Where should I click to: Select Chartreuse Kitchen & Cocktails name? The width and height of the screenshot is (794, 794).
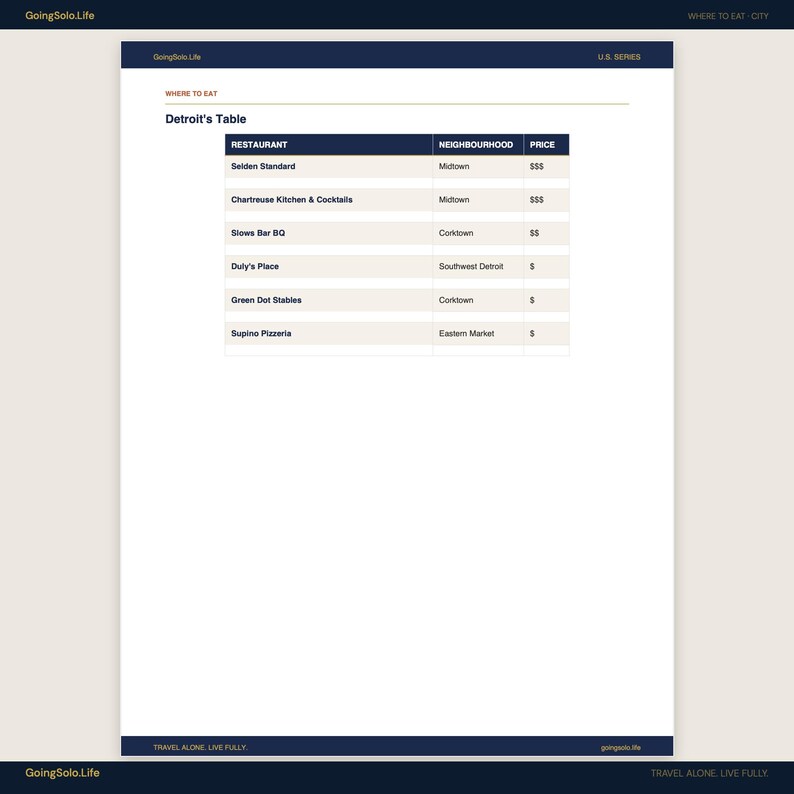tap(292, 200)
